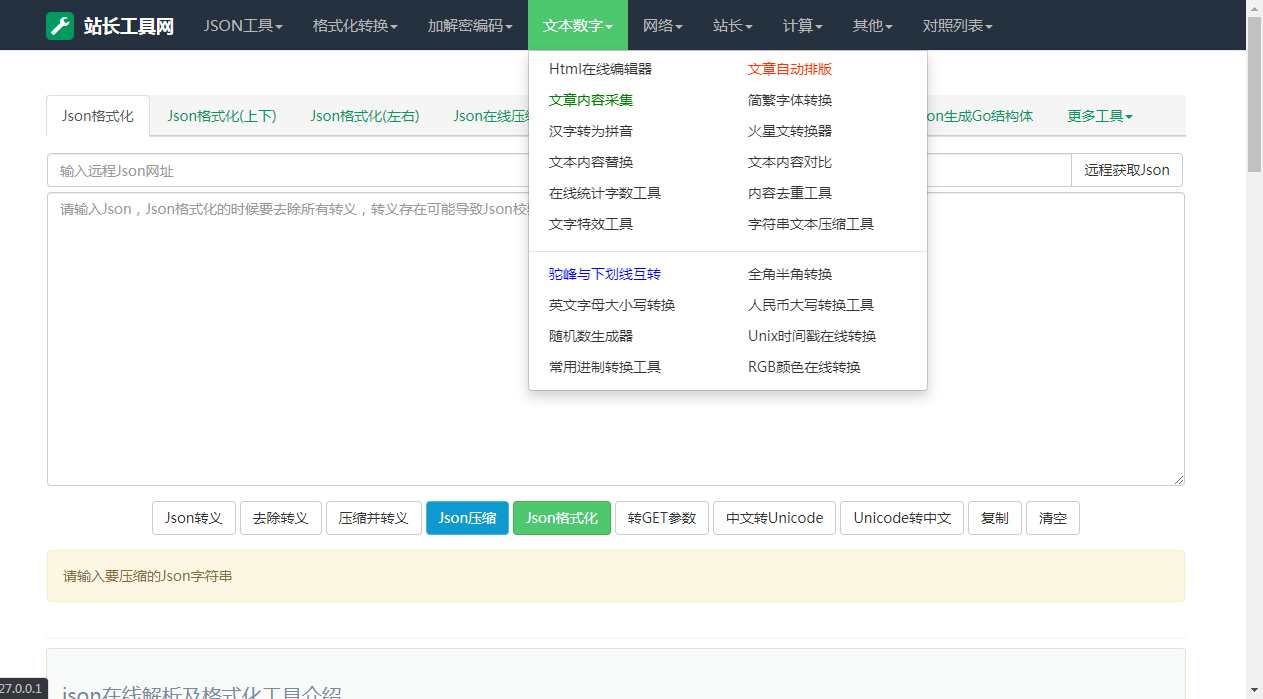Click the remote Json URL input field
The image size is (1263, 699).
pyautogui.click(x=300, y=170)
